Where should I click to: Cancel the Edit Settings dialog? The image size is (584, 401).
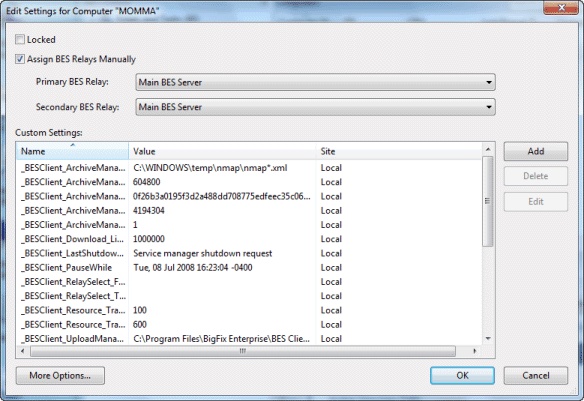click(x=536, y=375)
